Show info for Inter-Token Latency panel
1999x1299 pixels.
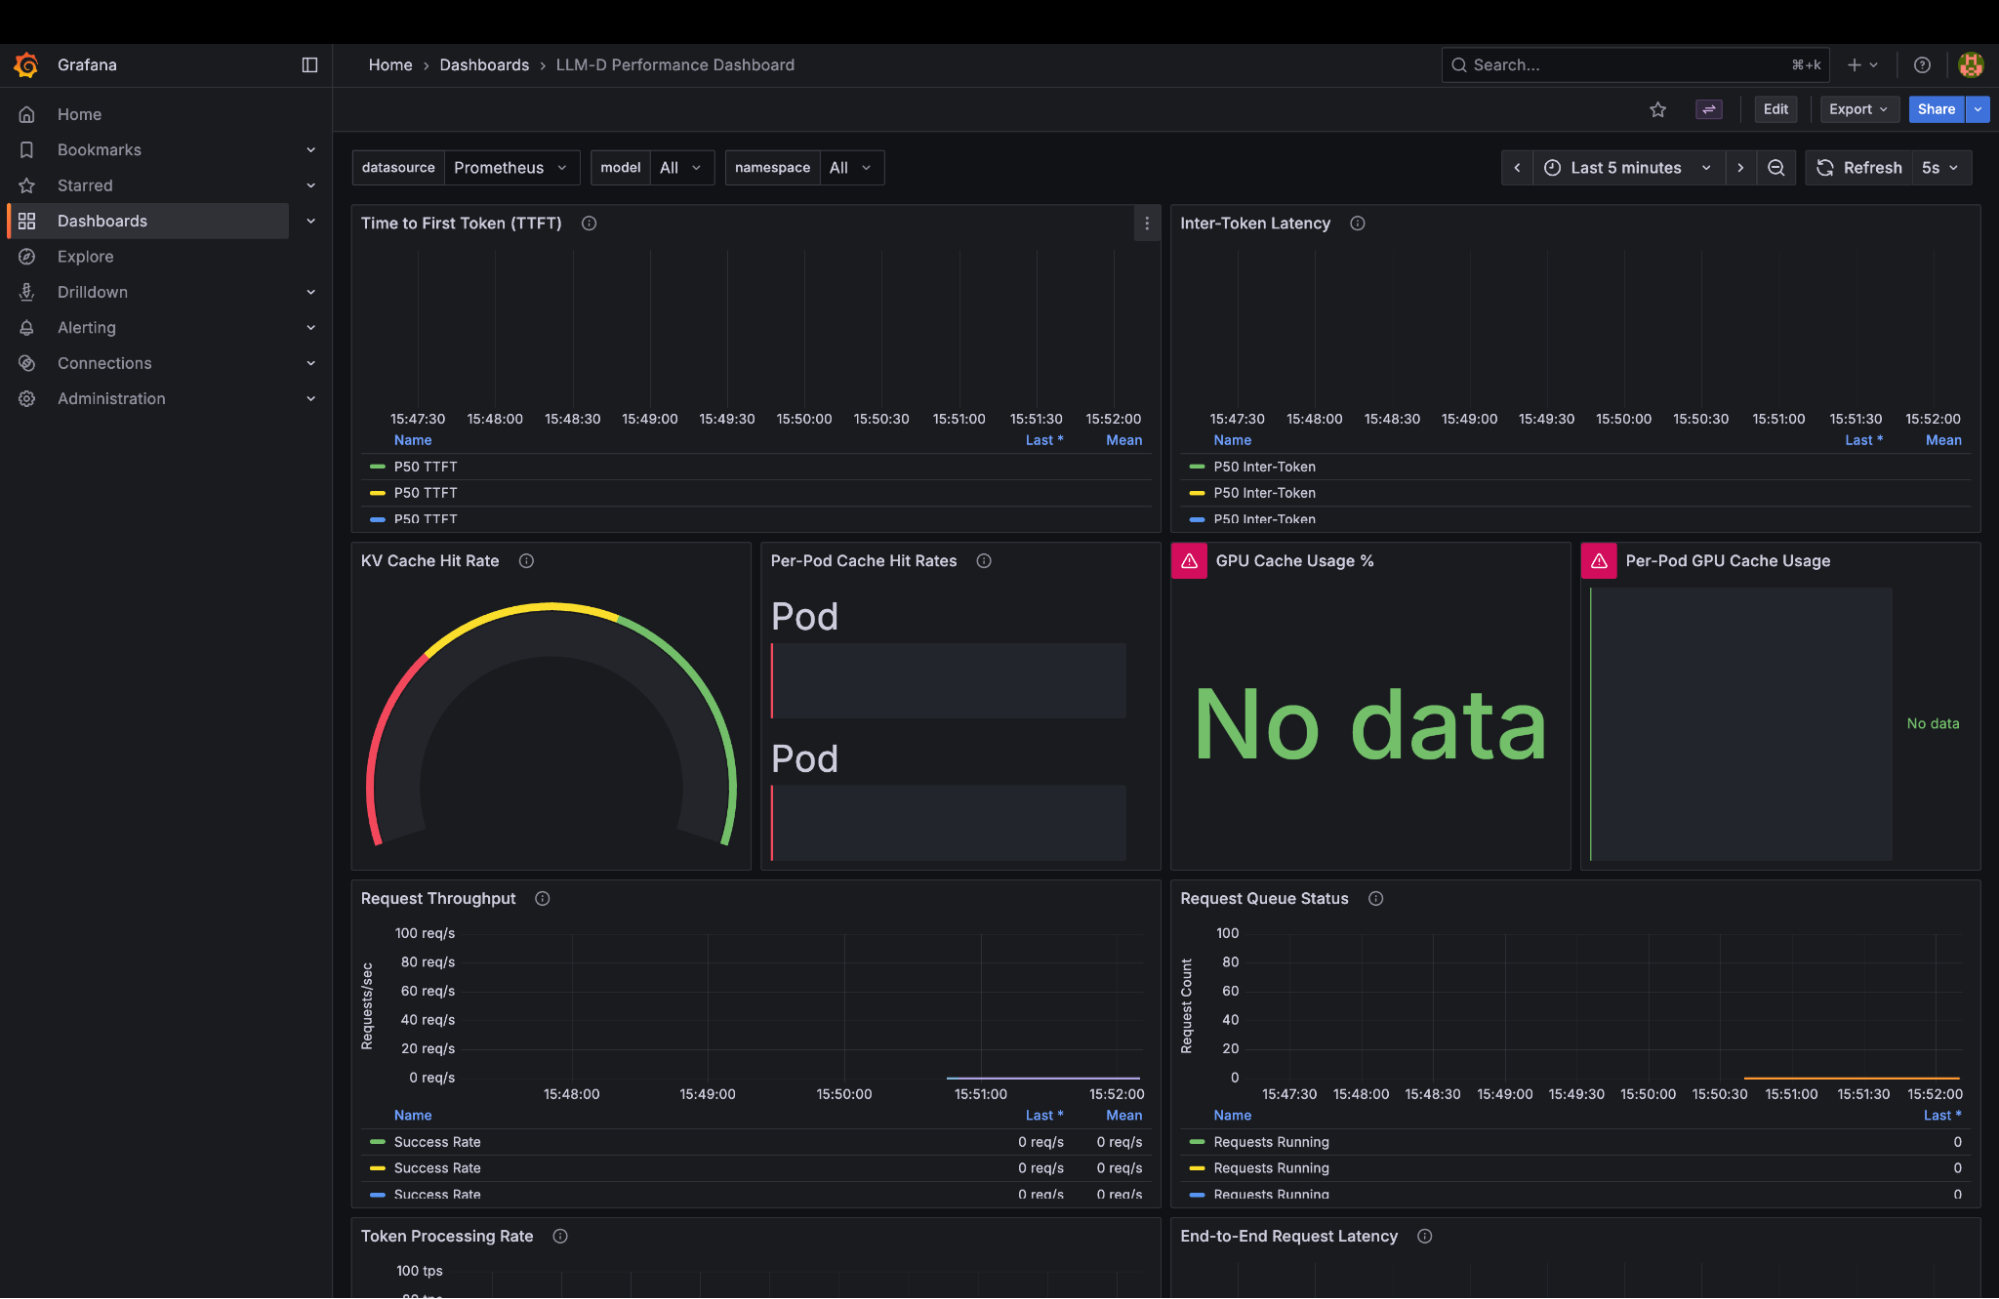[1357, 224]
